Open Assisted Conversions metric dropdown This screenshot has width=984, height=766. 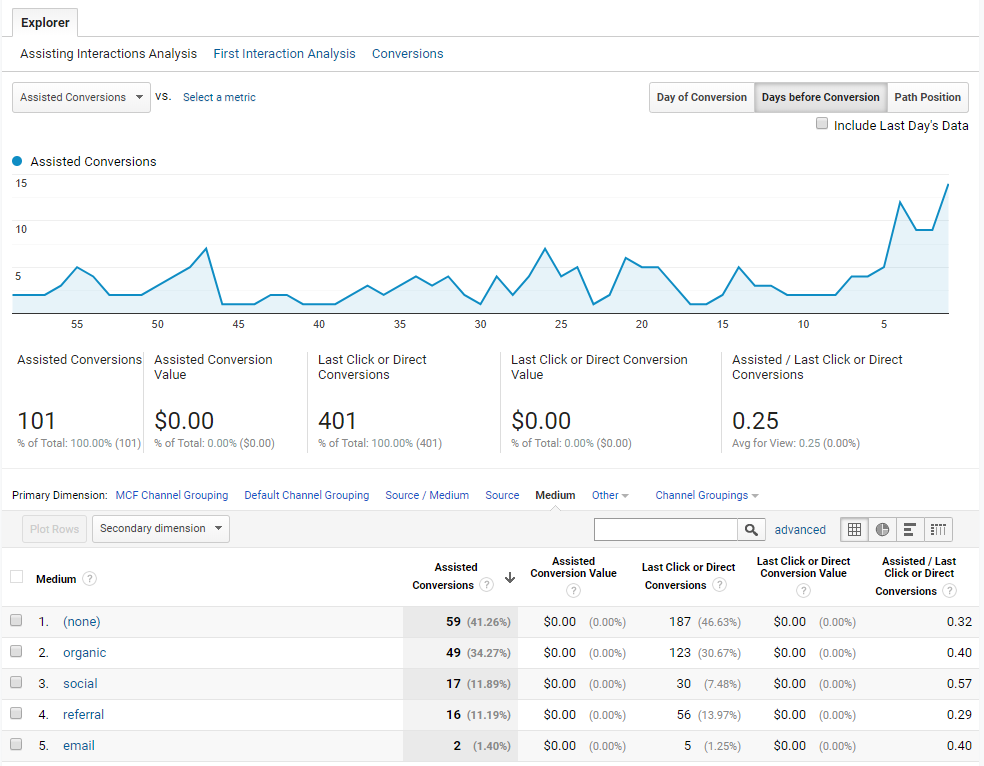click(x=82, y=97)
